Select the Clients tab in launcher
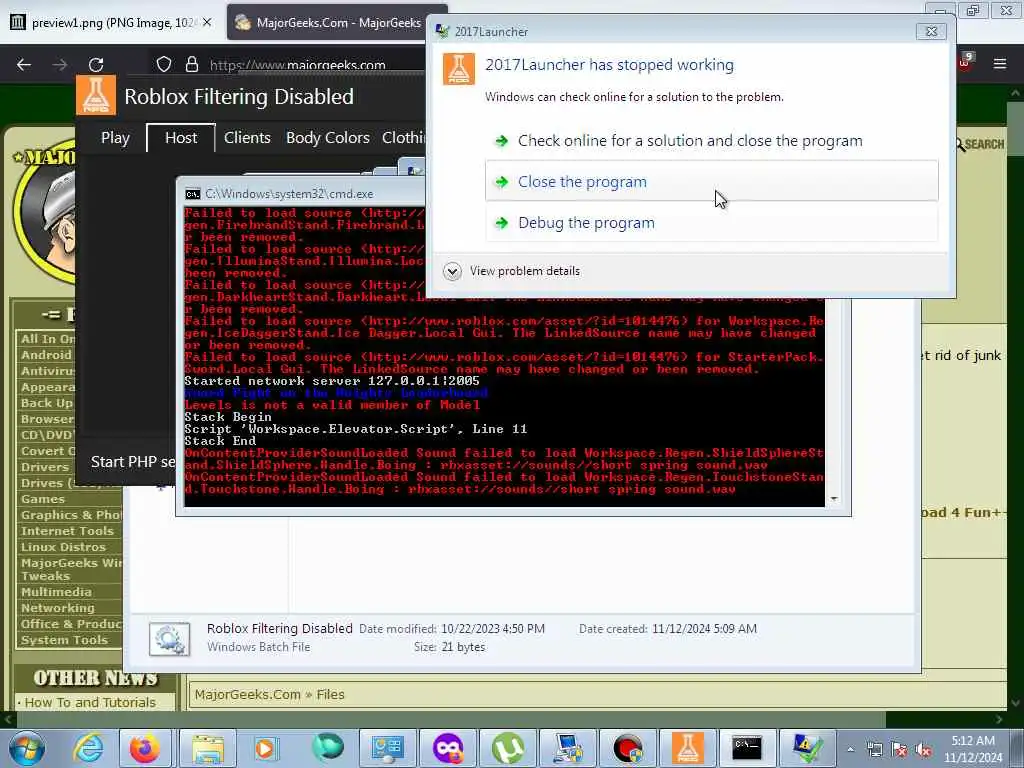This screenshot has height=768, width=1024. (x=247, y=138)
